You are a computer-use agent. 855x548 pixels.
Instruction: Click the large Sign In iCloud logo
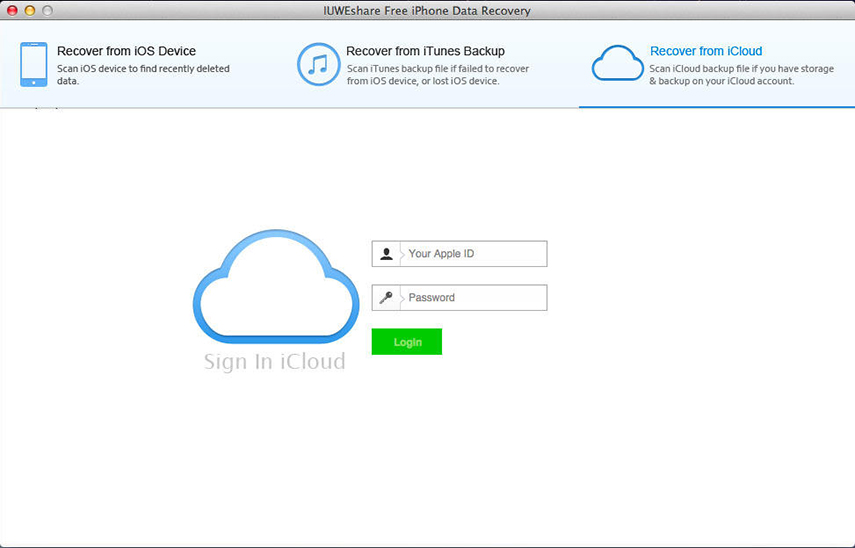tap(276, 287)
